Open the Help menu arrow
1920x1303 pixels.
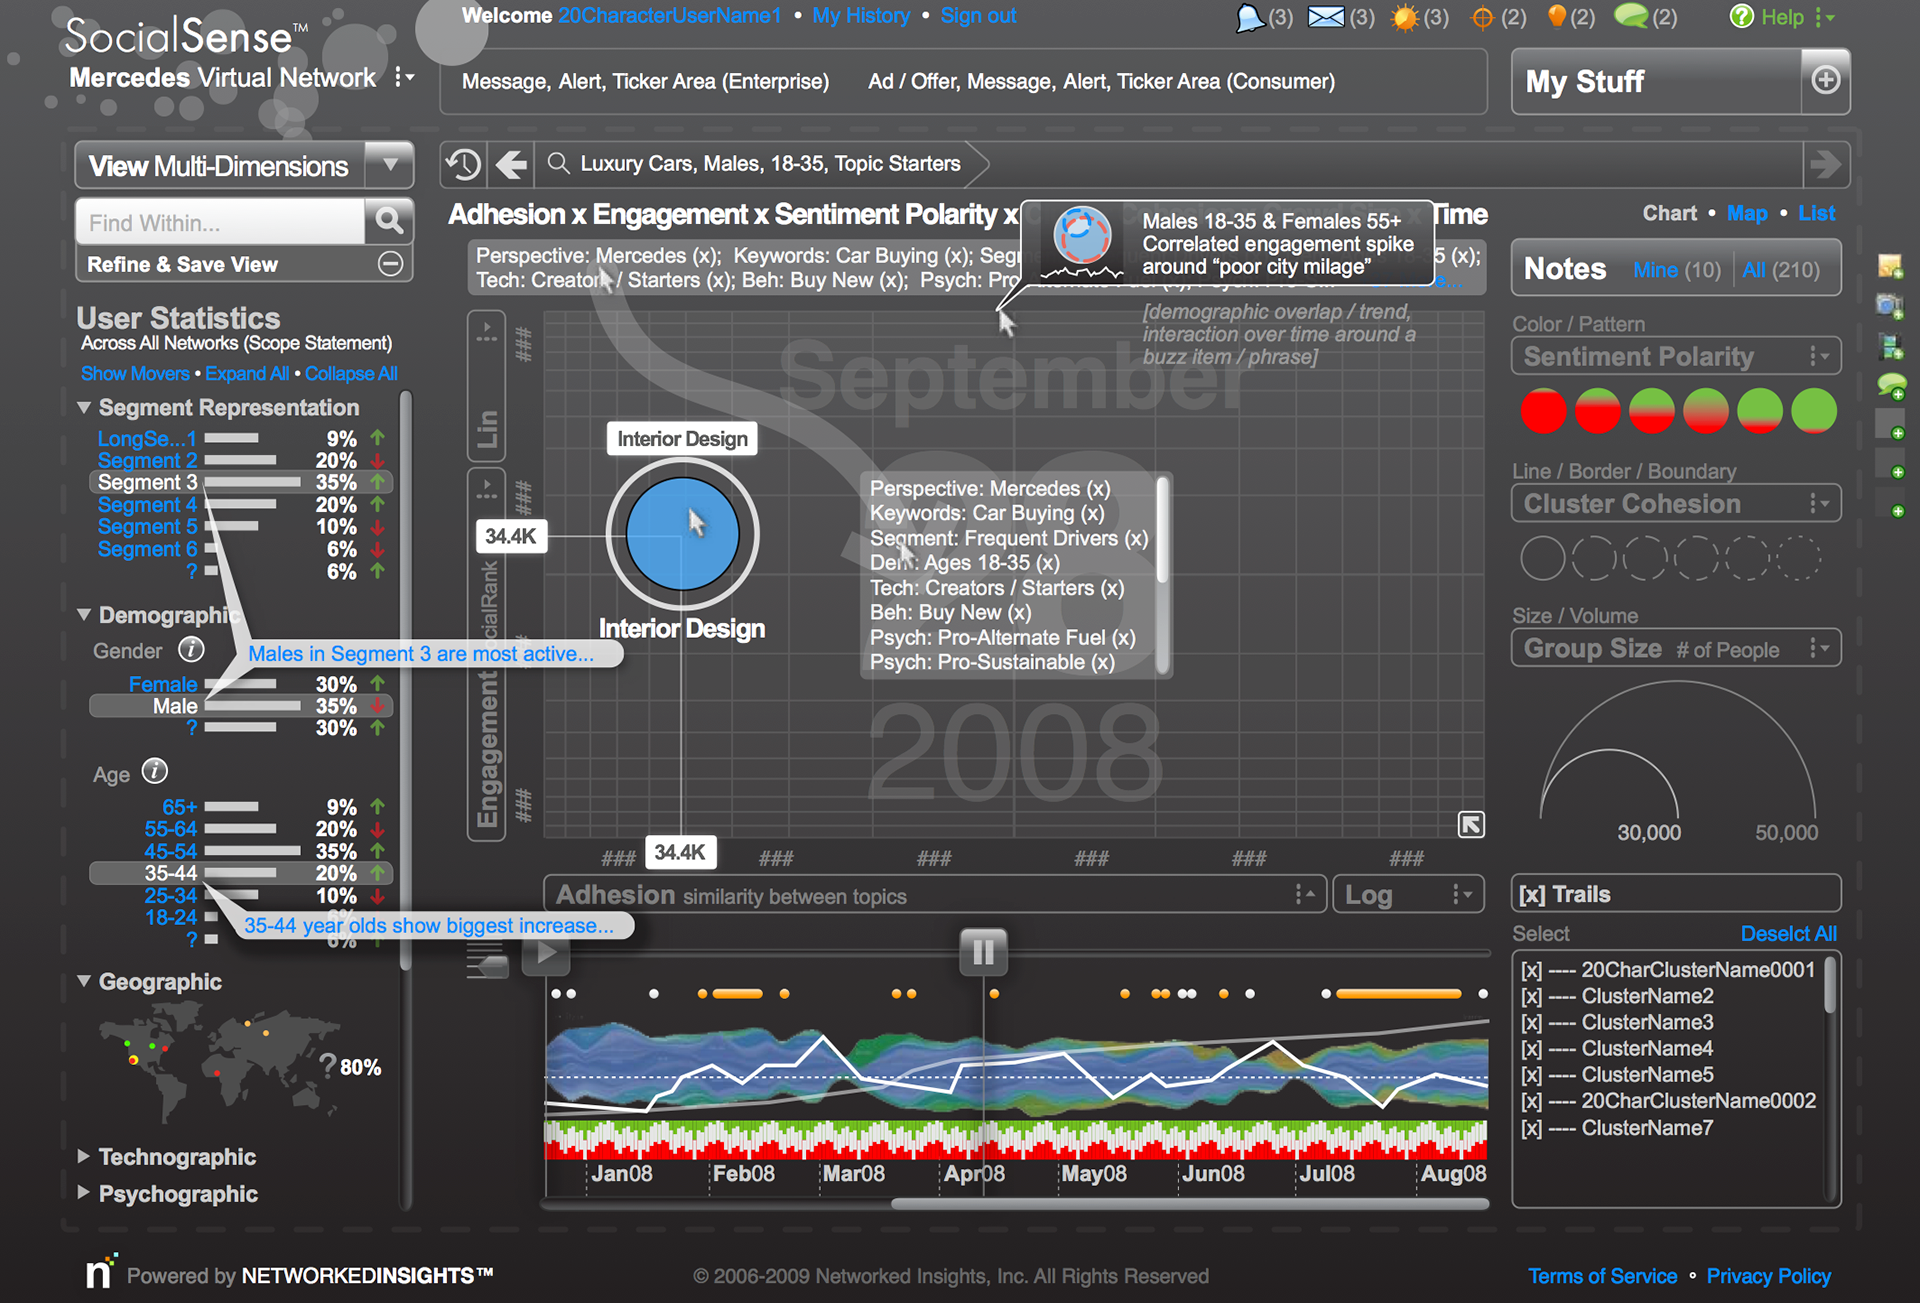1825,17
